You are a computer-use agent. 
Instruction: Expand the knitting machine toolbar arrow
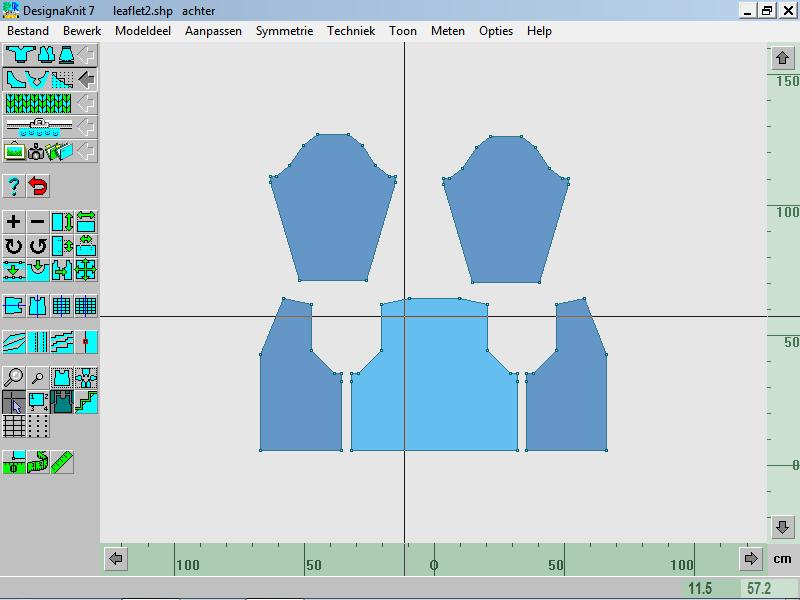[x=87, y=127]
